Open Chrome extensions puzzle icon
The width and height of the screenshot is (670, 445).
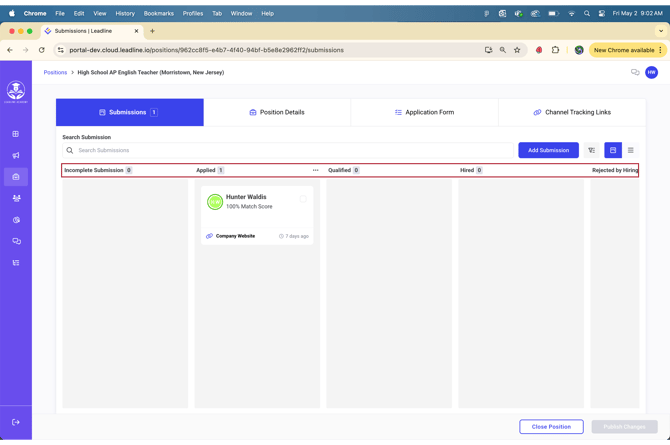click(x=555, y=50)
